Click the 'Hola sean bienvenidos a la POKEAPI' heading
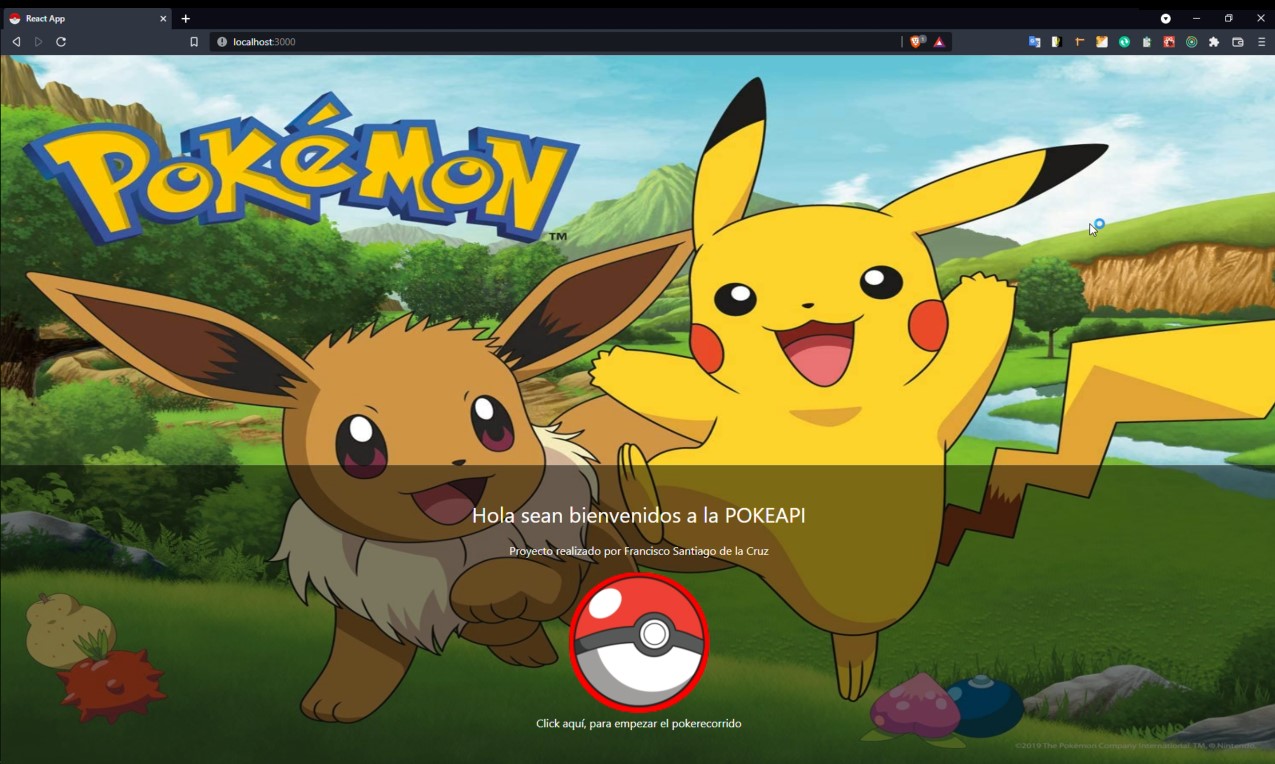This screenshot has height=764, width=1275. [x=638, y=515]
